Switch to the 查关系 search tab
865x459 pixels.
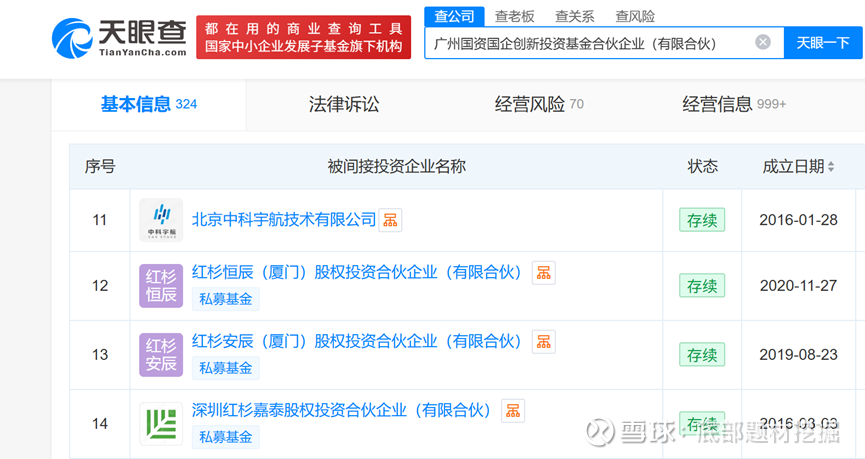(574, 17)
